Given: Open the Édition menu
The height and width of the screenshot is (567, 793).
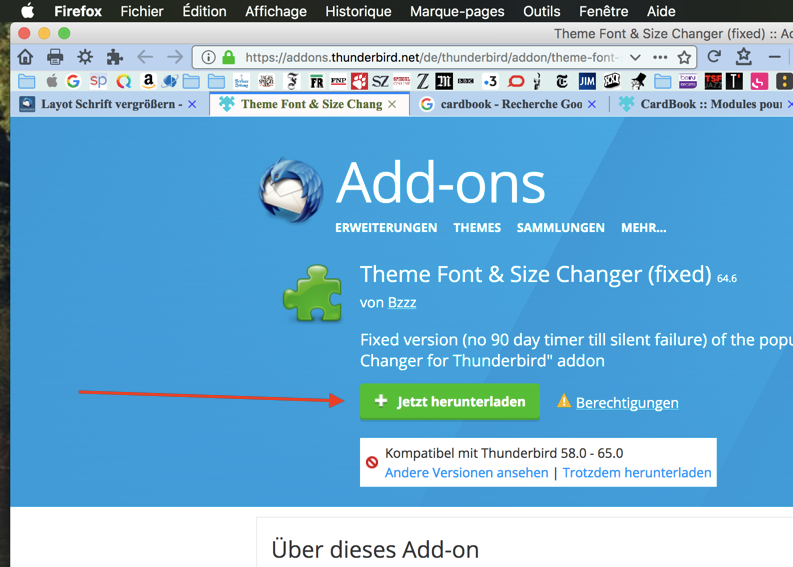Looking at the screenshot, I should [204, 11].
